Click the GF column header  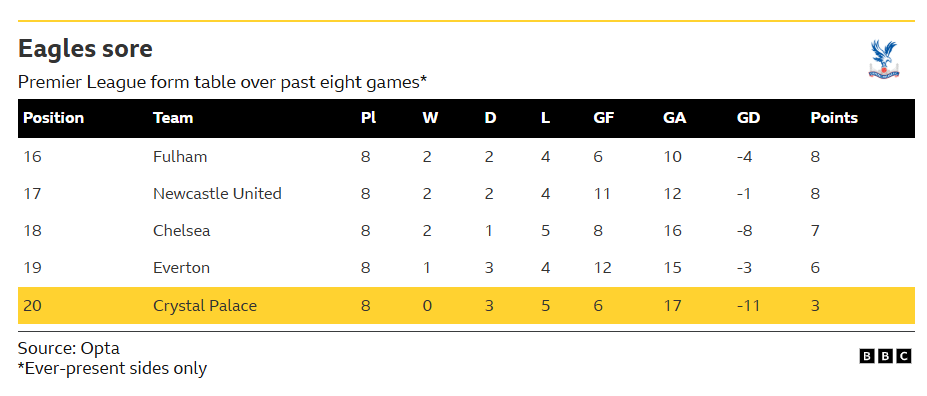(x=604, y=118)
